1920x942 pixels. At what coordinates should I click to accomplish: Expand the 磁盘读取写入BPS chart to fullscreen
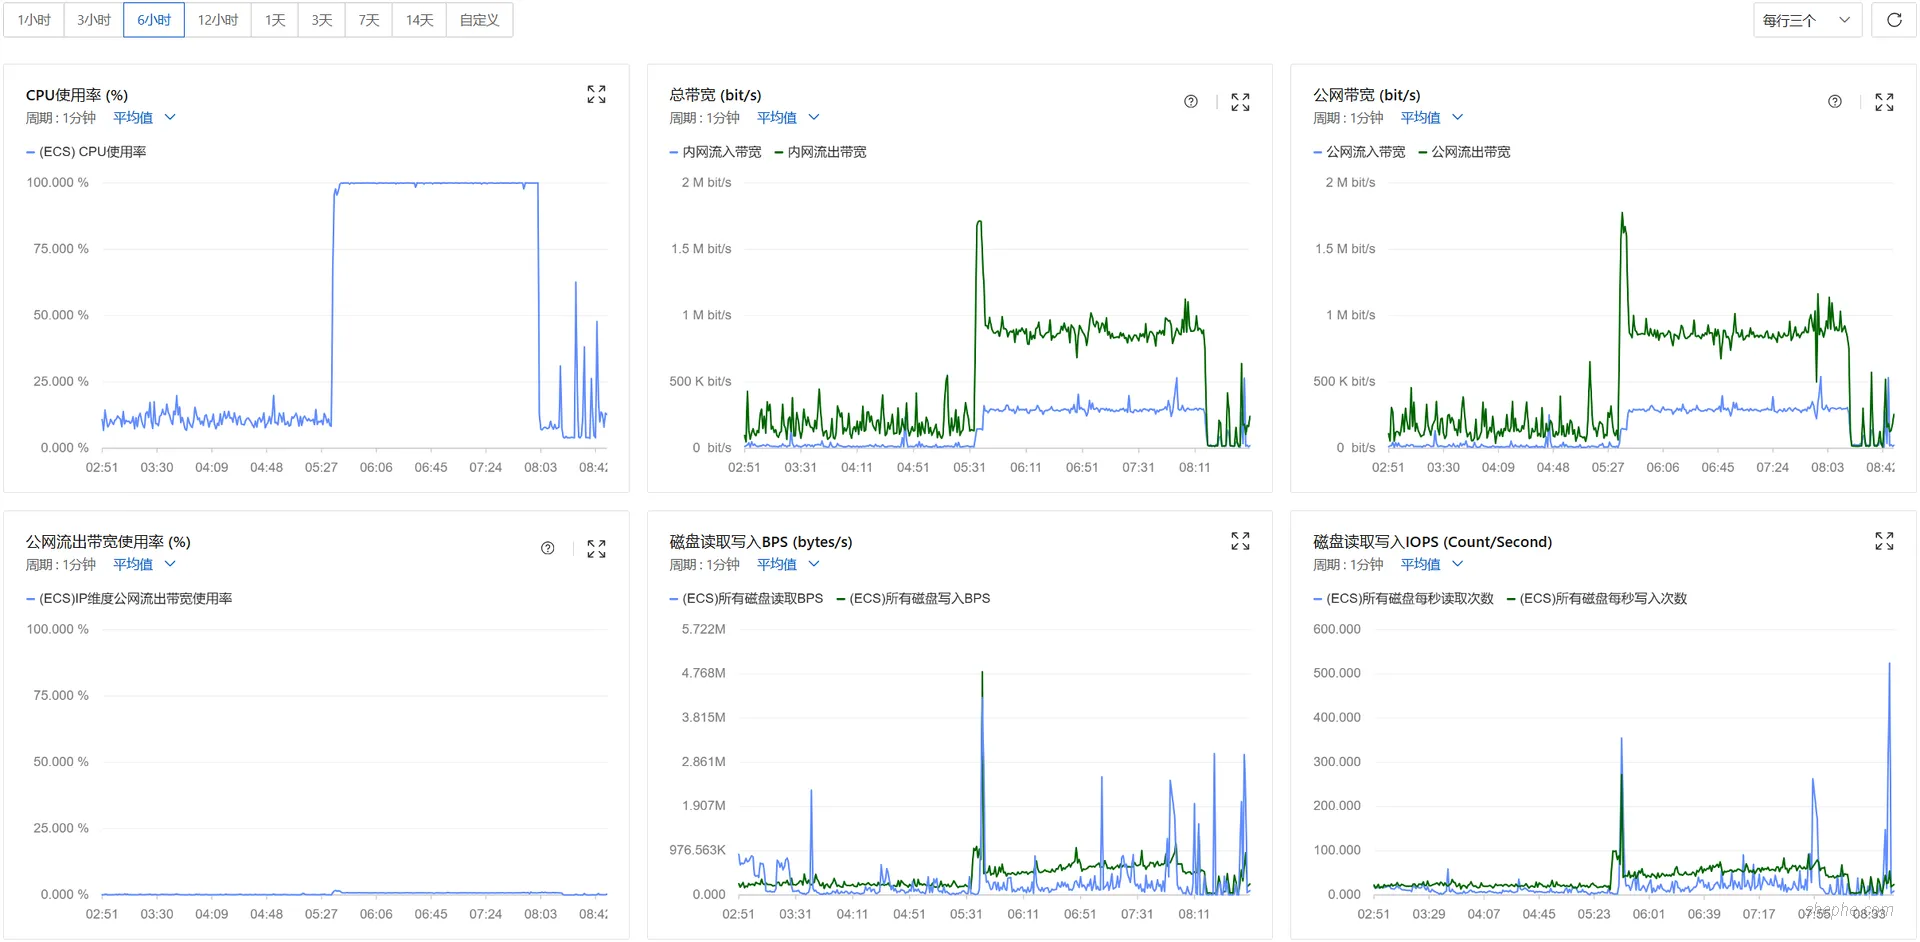pyautogui.click(x=1240, y=541)
